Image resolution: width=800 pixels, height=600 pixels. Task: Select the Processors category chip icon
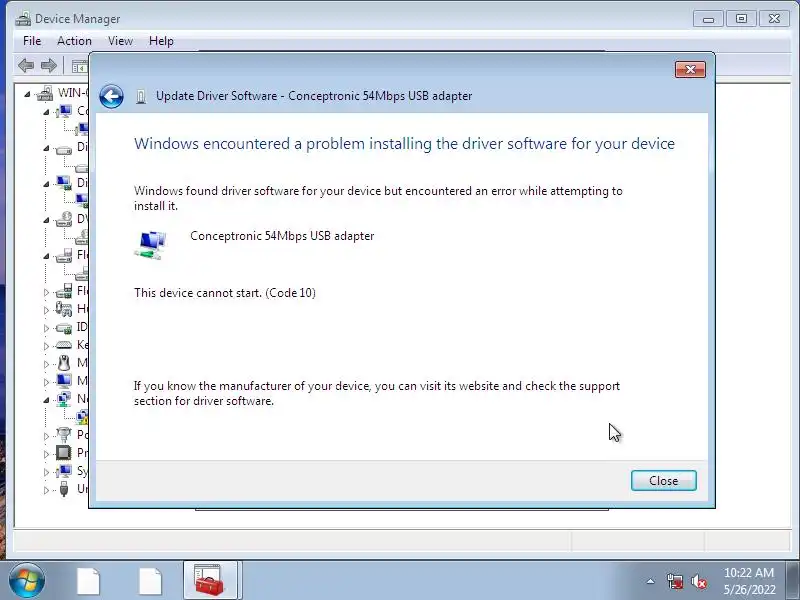[x=64, y=453]
